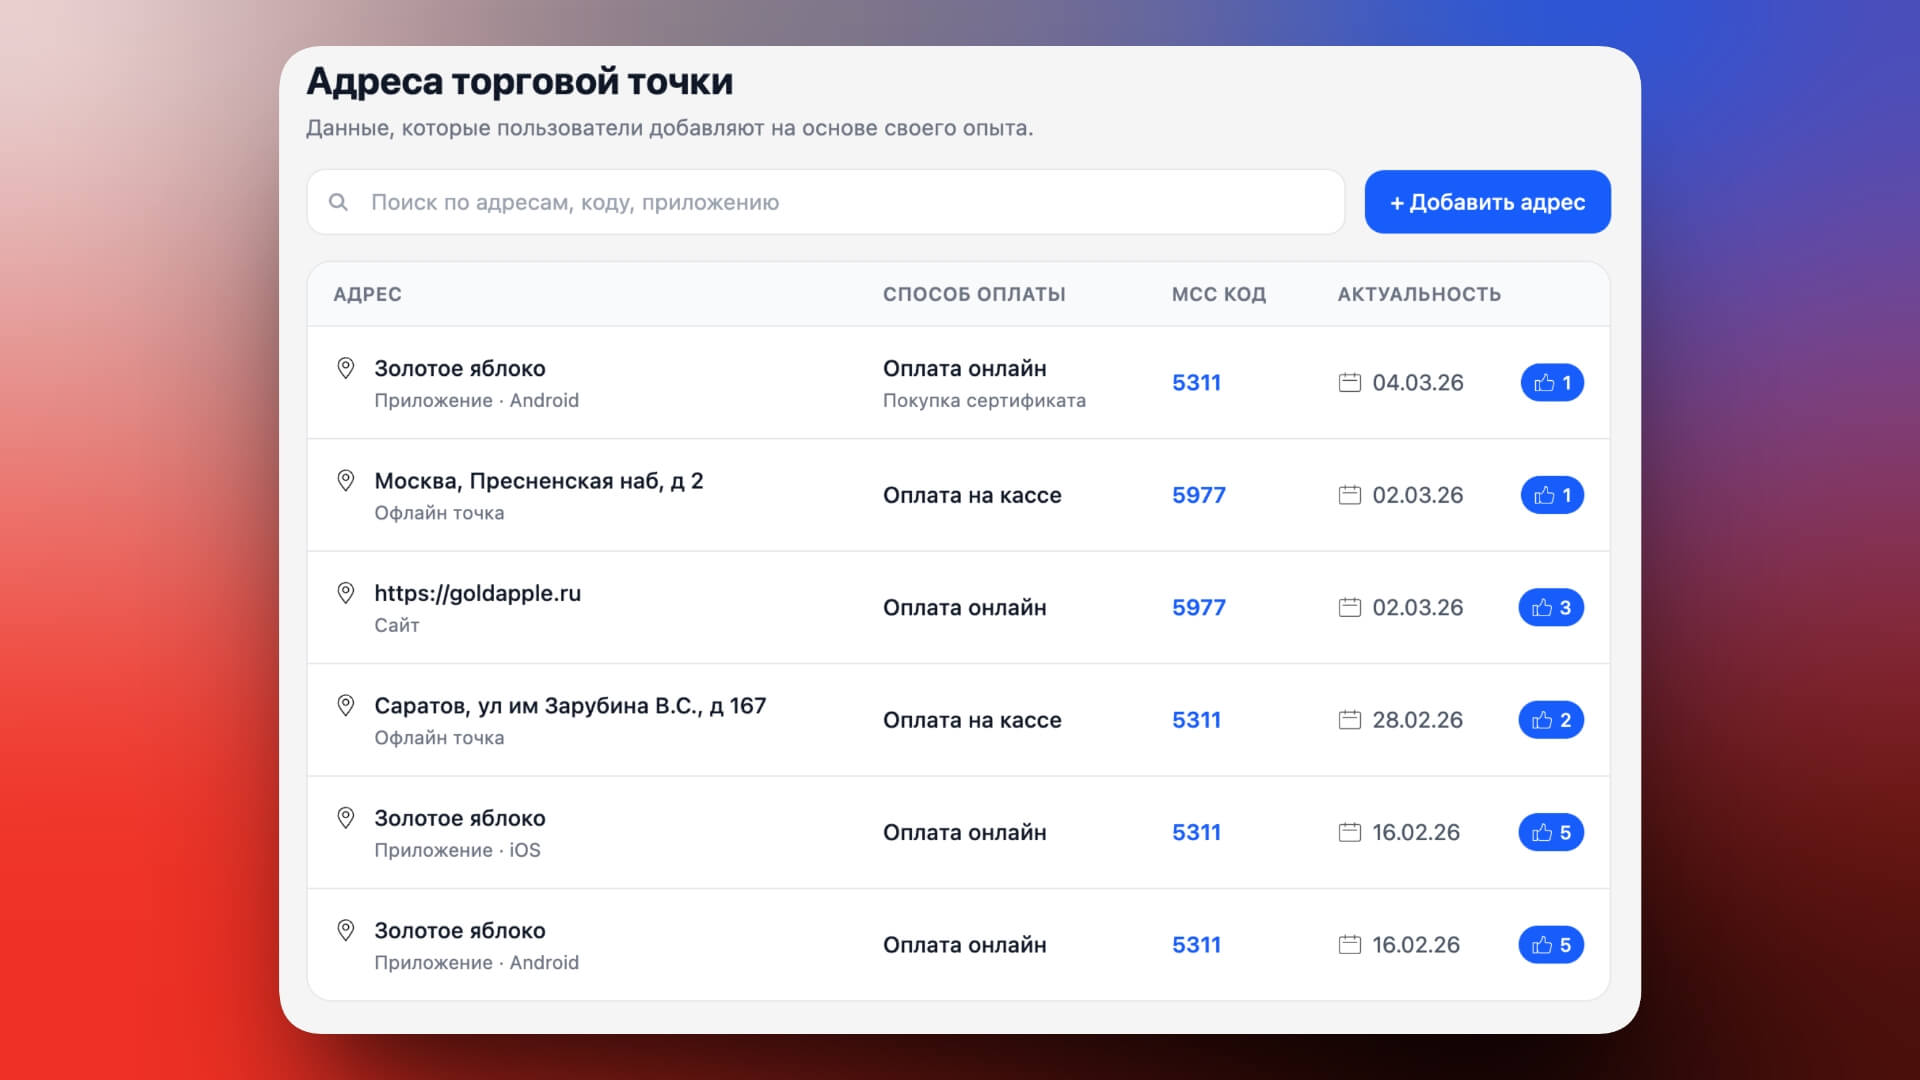The height and width of the screenshot is (1080, 1920).
Task: Click the Актуальность column header
Action: pos(1418,294)
